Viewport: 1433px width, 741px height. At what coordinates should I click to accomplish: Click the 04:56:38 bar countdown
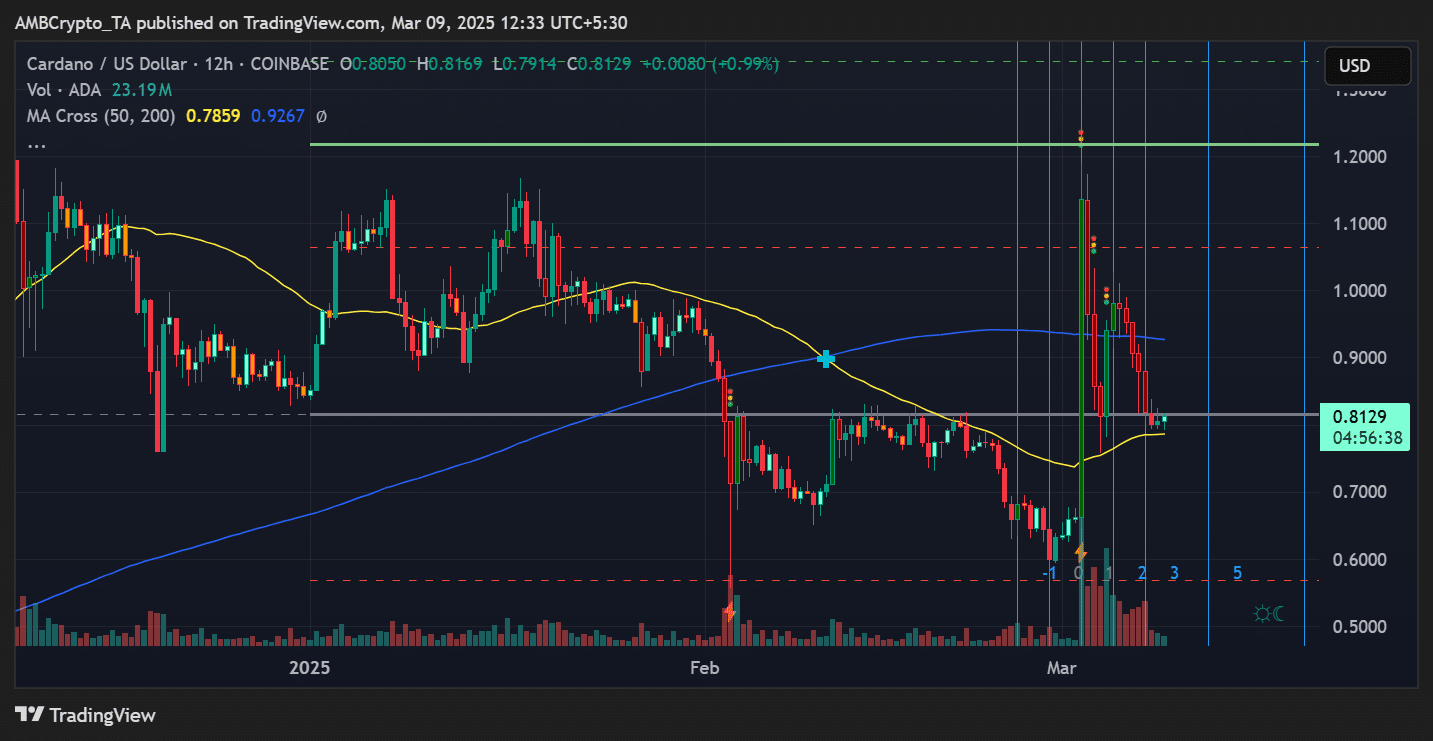coord(1366,438)
